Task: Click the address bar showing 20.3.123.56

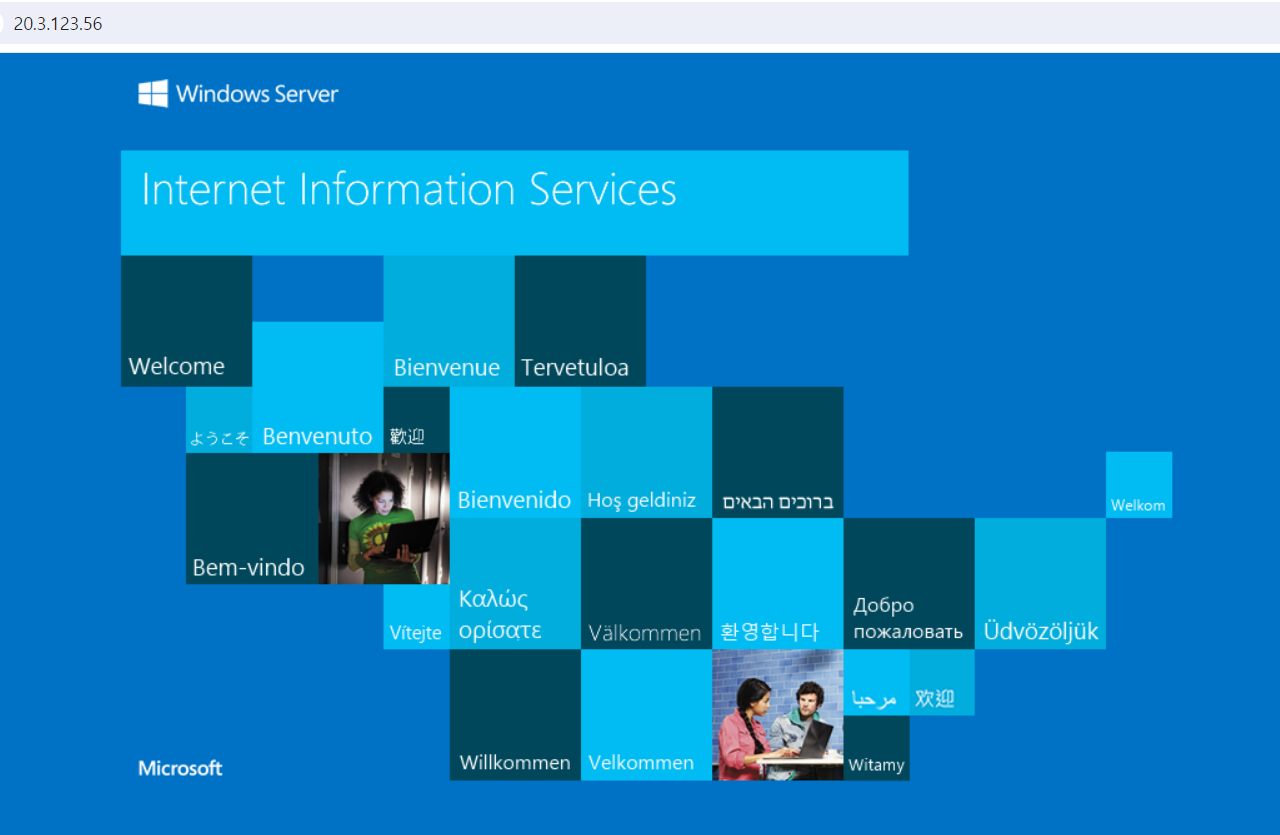Action: (x=640, y=23)
